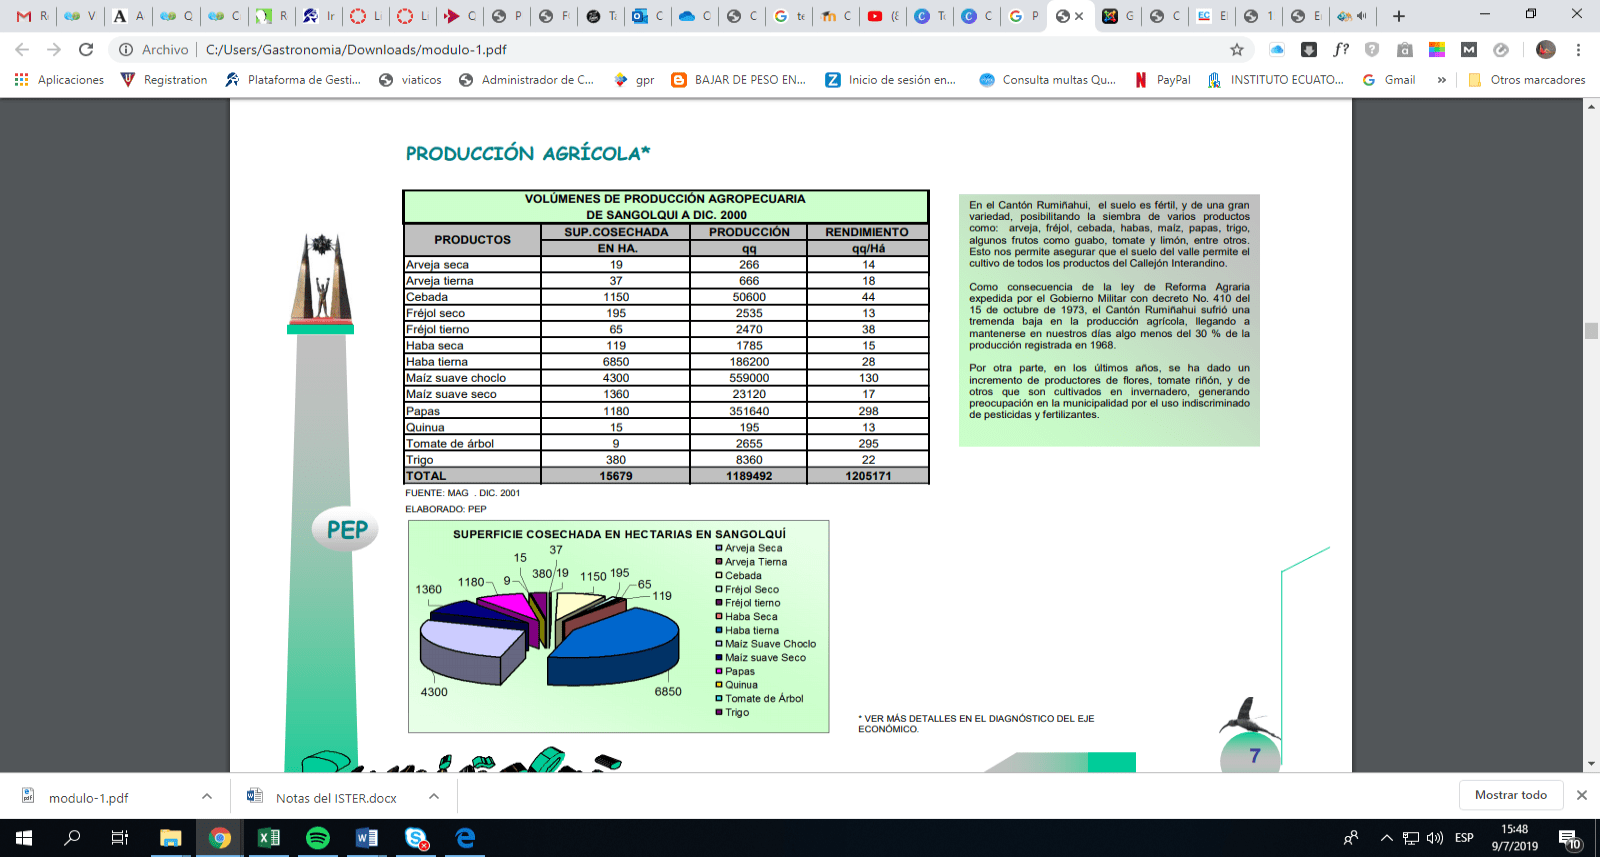Launch Excel from the taskbar
The width and height of the screenshot is (1600, 857).
click(x=269, y=838)
